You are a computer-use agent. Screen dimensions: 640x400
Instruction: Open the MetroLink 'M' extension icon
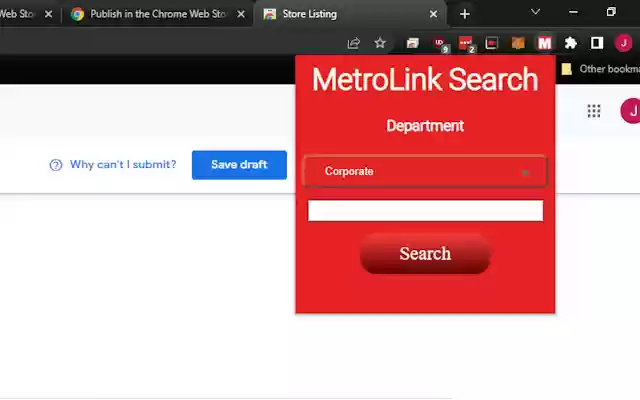pos(544,43)
